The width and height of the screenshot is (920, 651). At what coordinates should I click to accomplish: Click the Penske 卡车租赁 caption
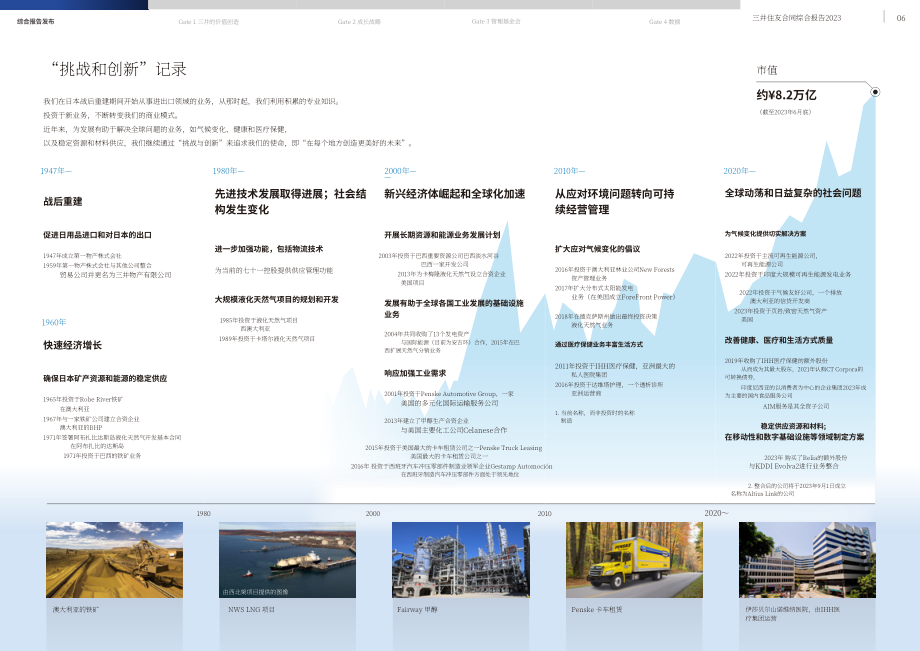pos(597,610)
